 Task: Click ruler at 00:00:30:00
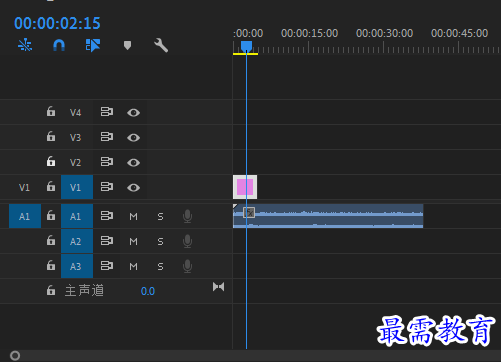click(x=384, y=33)
